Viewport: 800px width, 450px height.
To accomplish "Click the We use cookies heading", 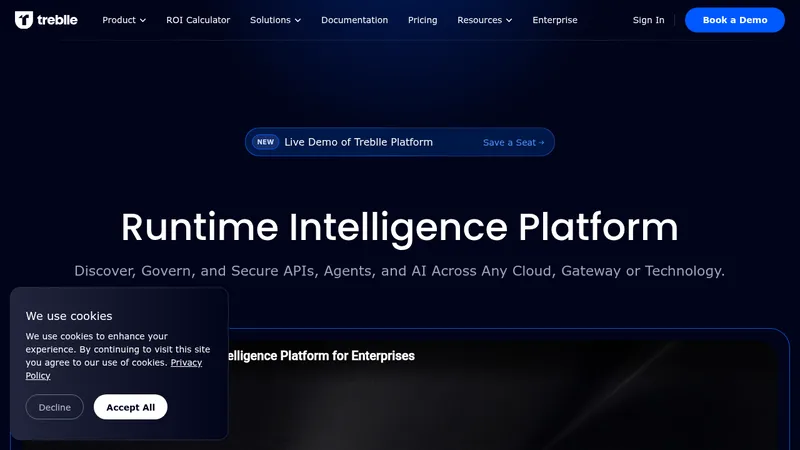I will click(x=69, y=316).
